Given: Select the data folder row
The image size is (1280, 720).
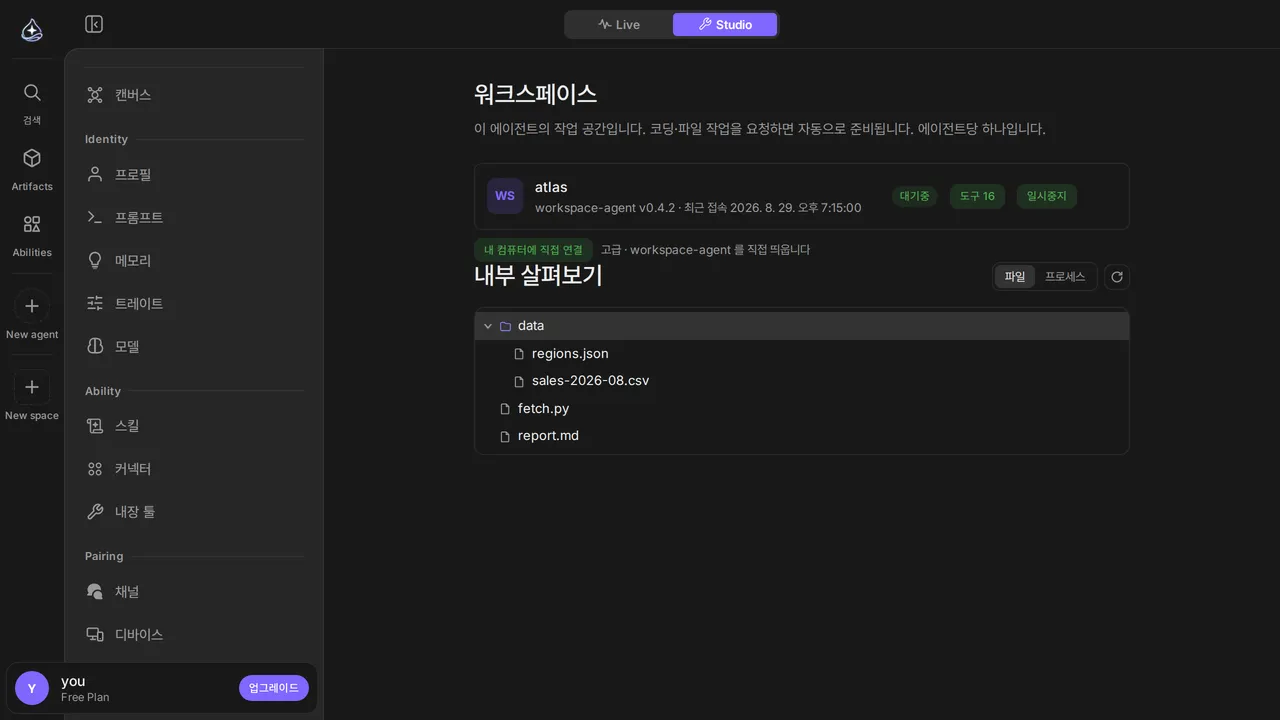Looking at the screenshot, I should 802,326.
